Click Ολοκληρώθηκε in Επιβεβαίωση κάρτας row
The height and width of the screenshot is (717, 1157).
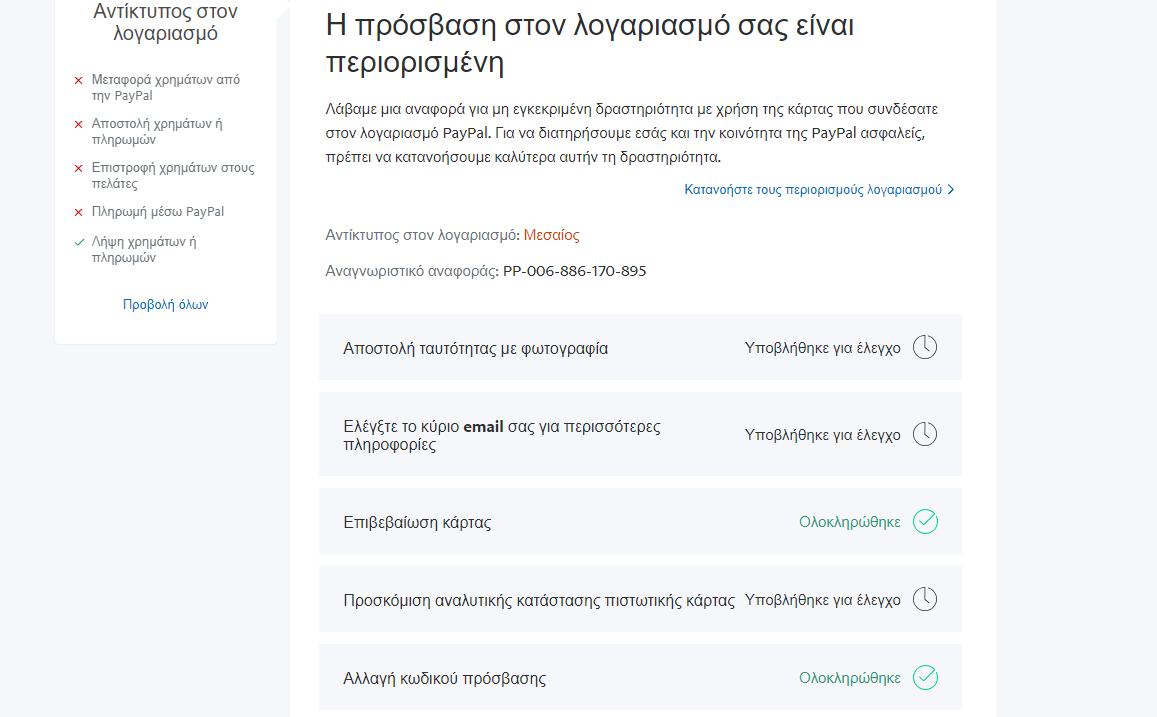849,522
